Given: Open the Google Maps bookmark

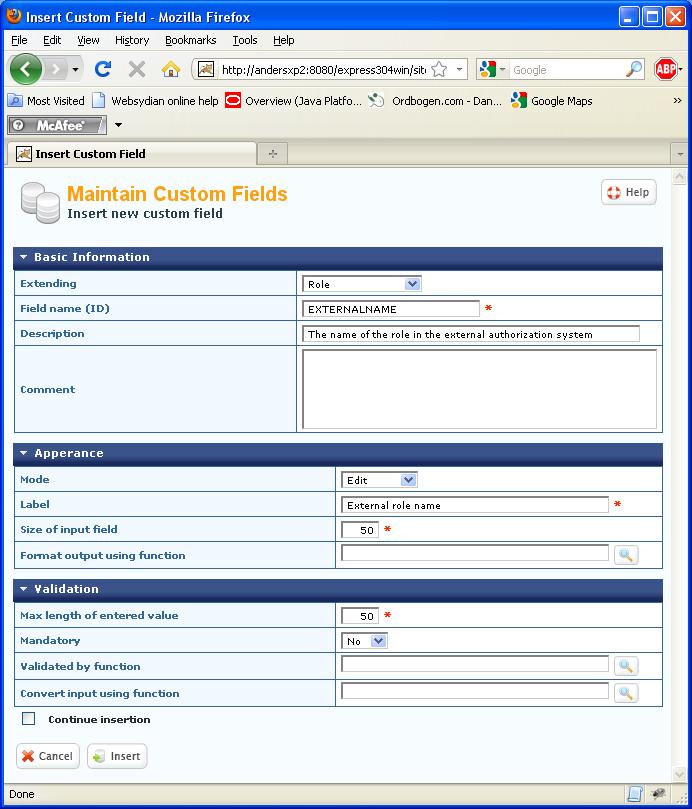Looking at the screenshot, I should pyautogui.click(x=552, y=101).
